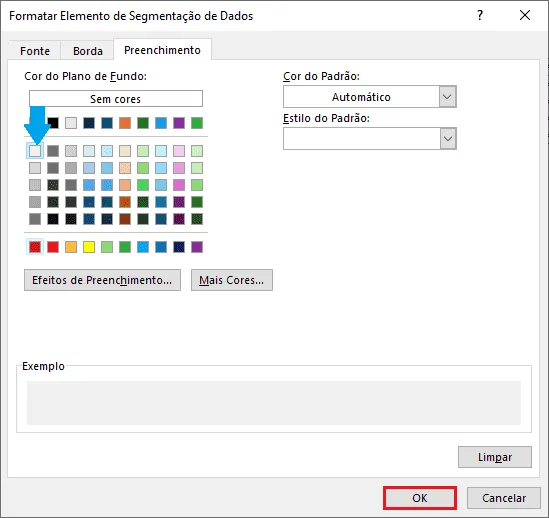549x518 pixels.
Task: Click the Mais Cores button
Action: click(232, 280)
